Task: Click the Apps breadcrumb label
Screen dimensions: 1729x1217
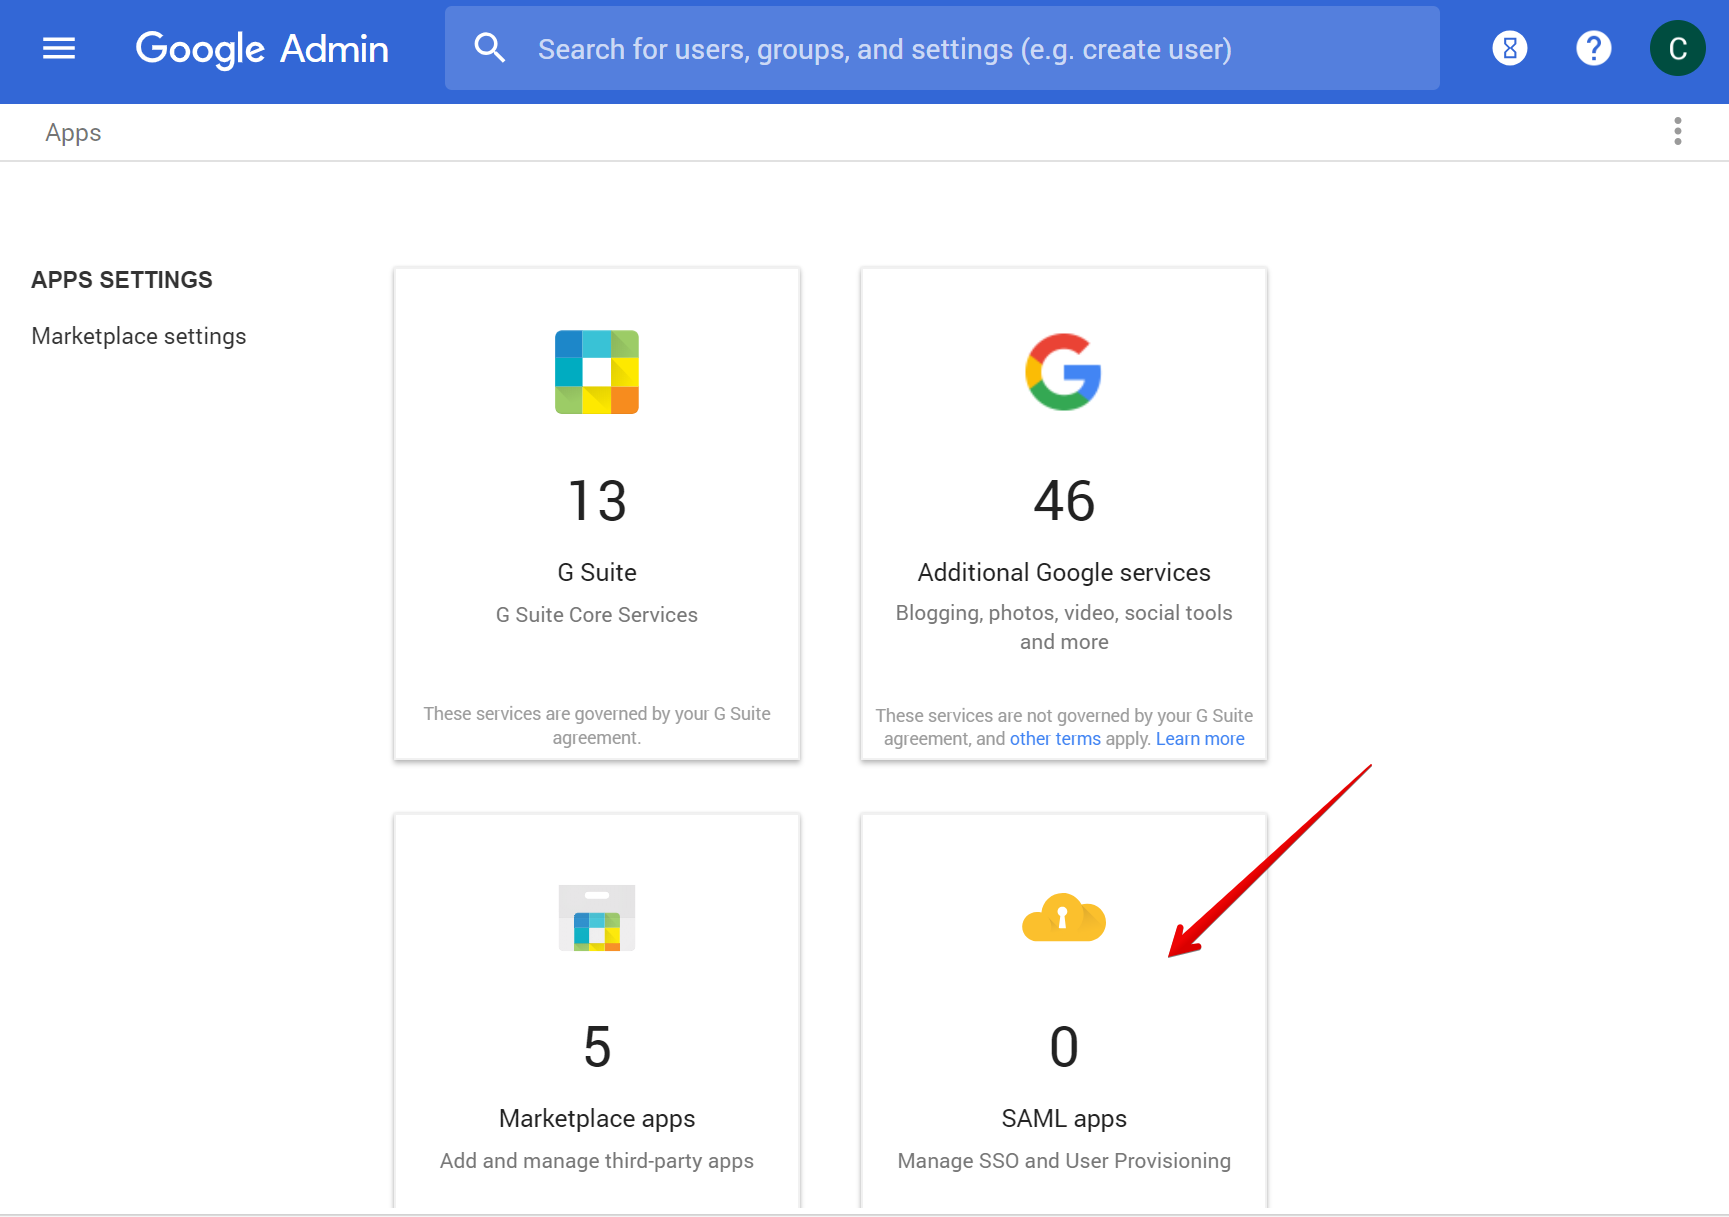Action: point(72,131)
